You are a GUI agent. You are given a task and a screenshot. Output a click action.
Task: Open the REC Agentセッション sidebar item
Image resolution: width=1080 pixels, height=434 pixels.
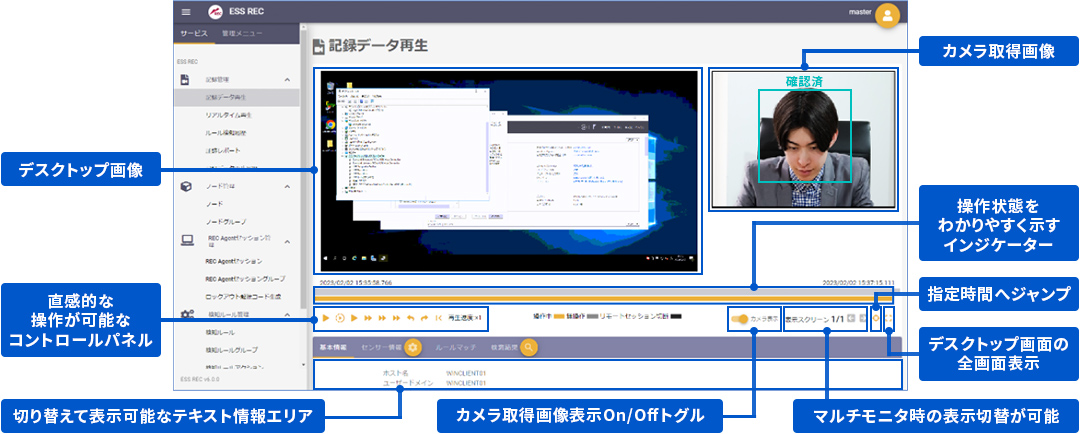(x=236, y=262)
